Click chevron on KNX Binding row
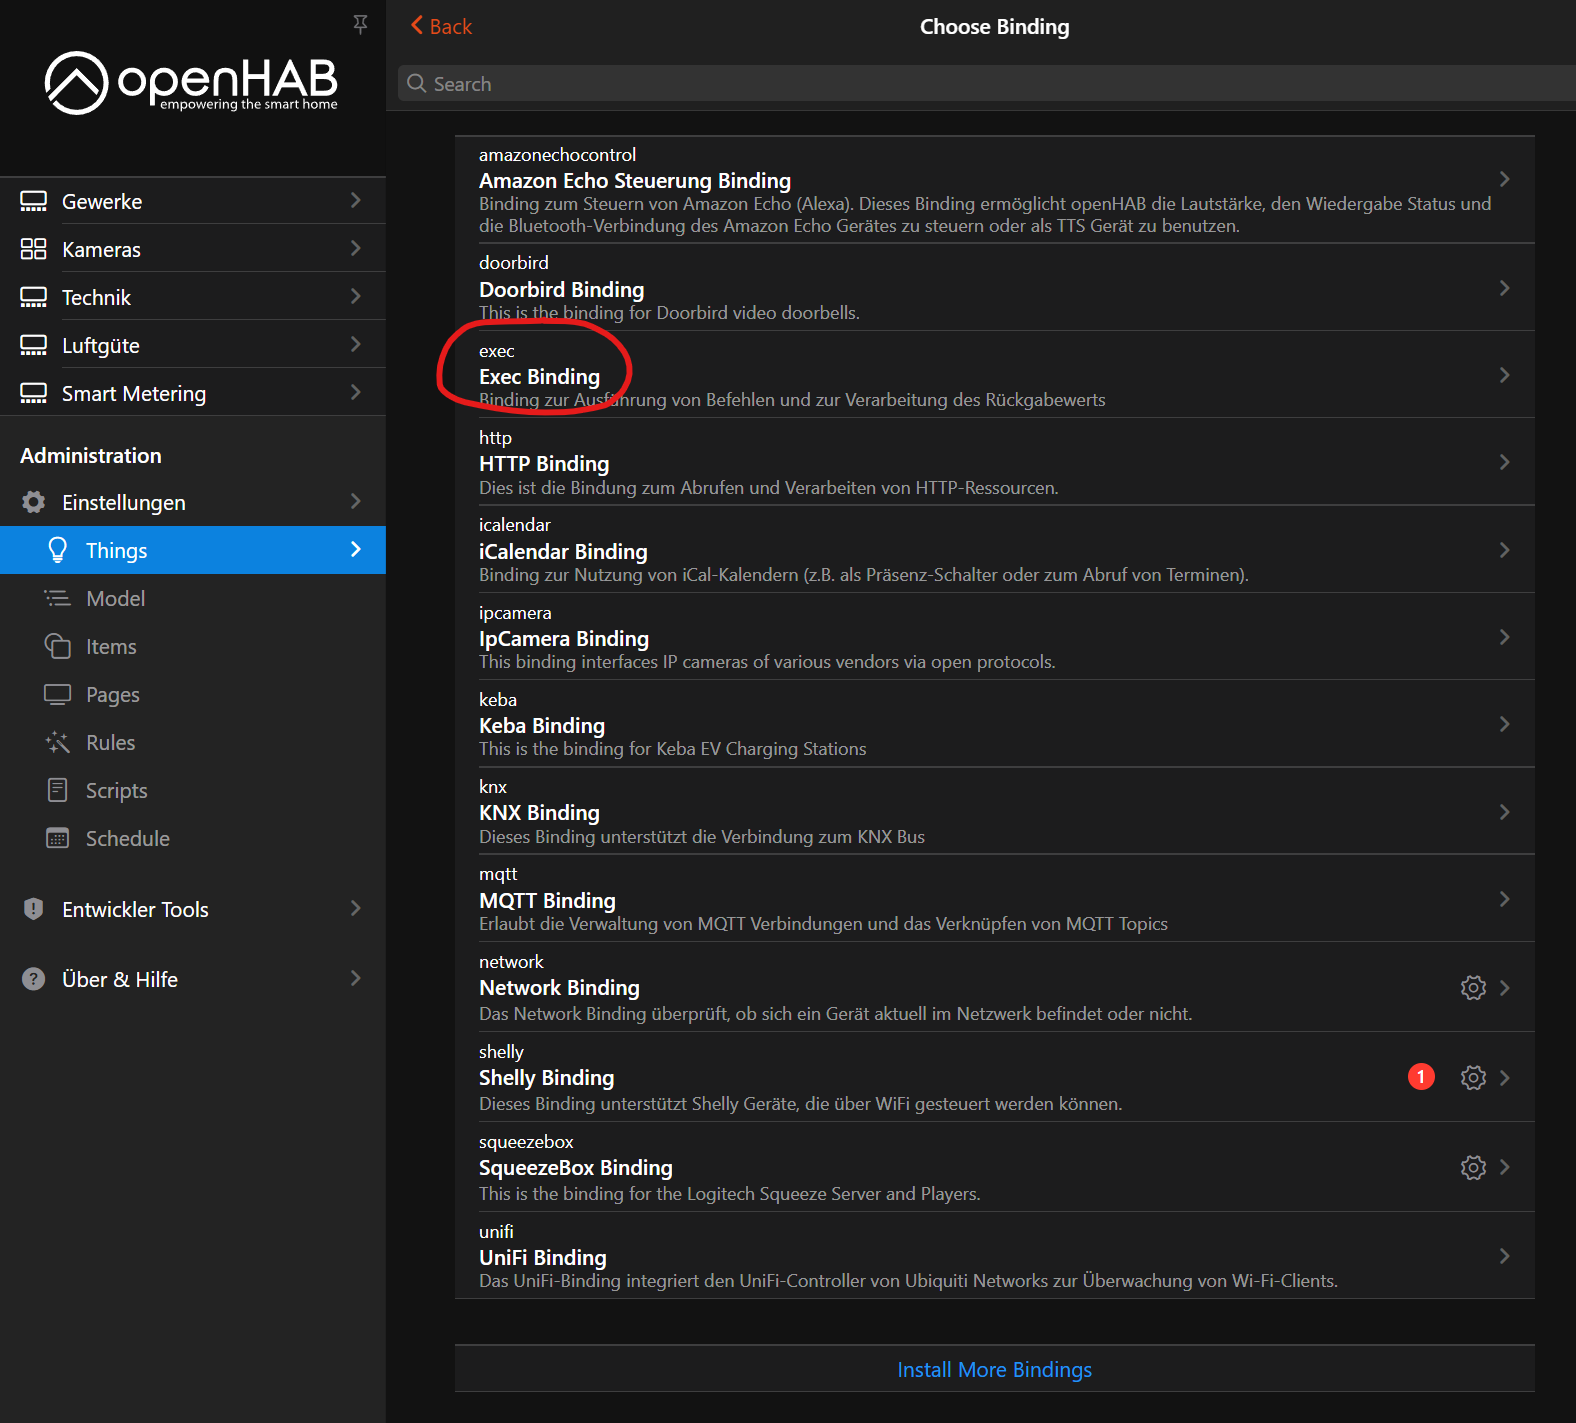 point(1505,812)
